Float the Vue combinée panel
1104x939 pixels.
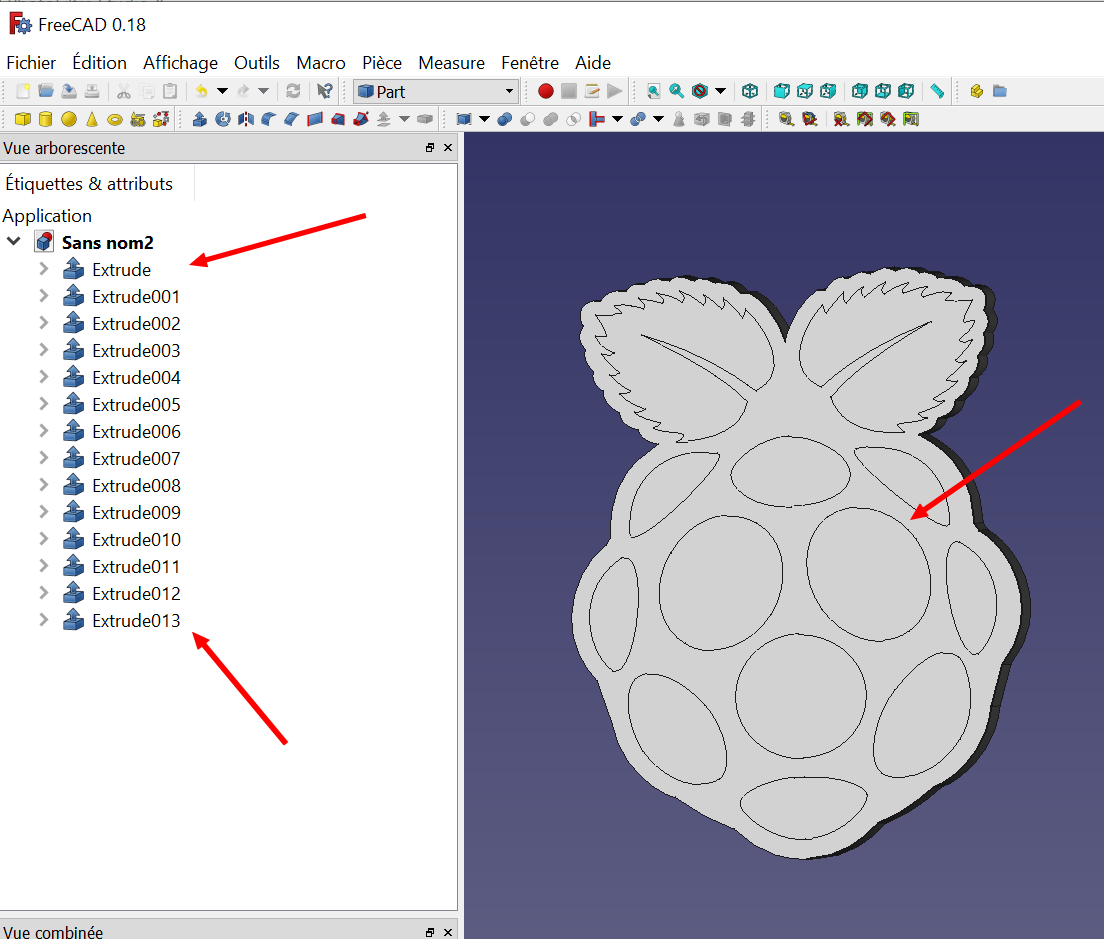430,932
